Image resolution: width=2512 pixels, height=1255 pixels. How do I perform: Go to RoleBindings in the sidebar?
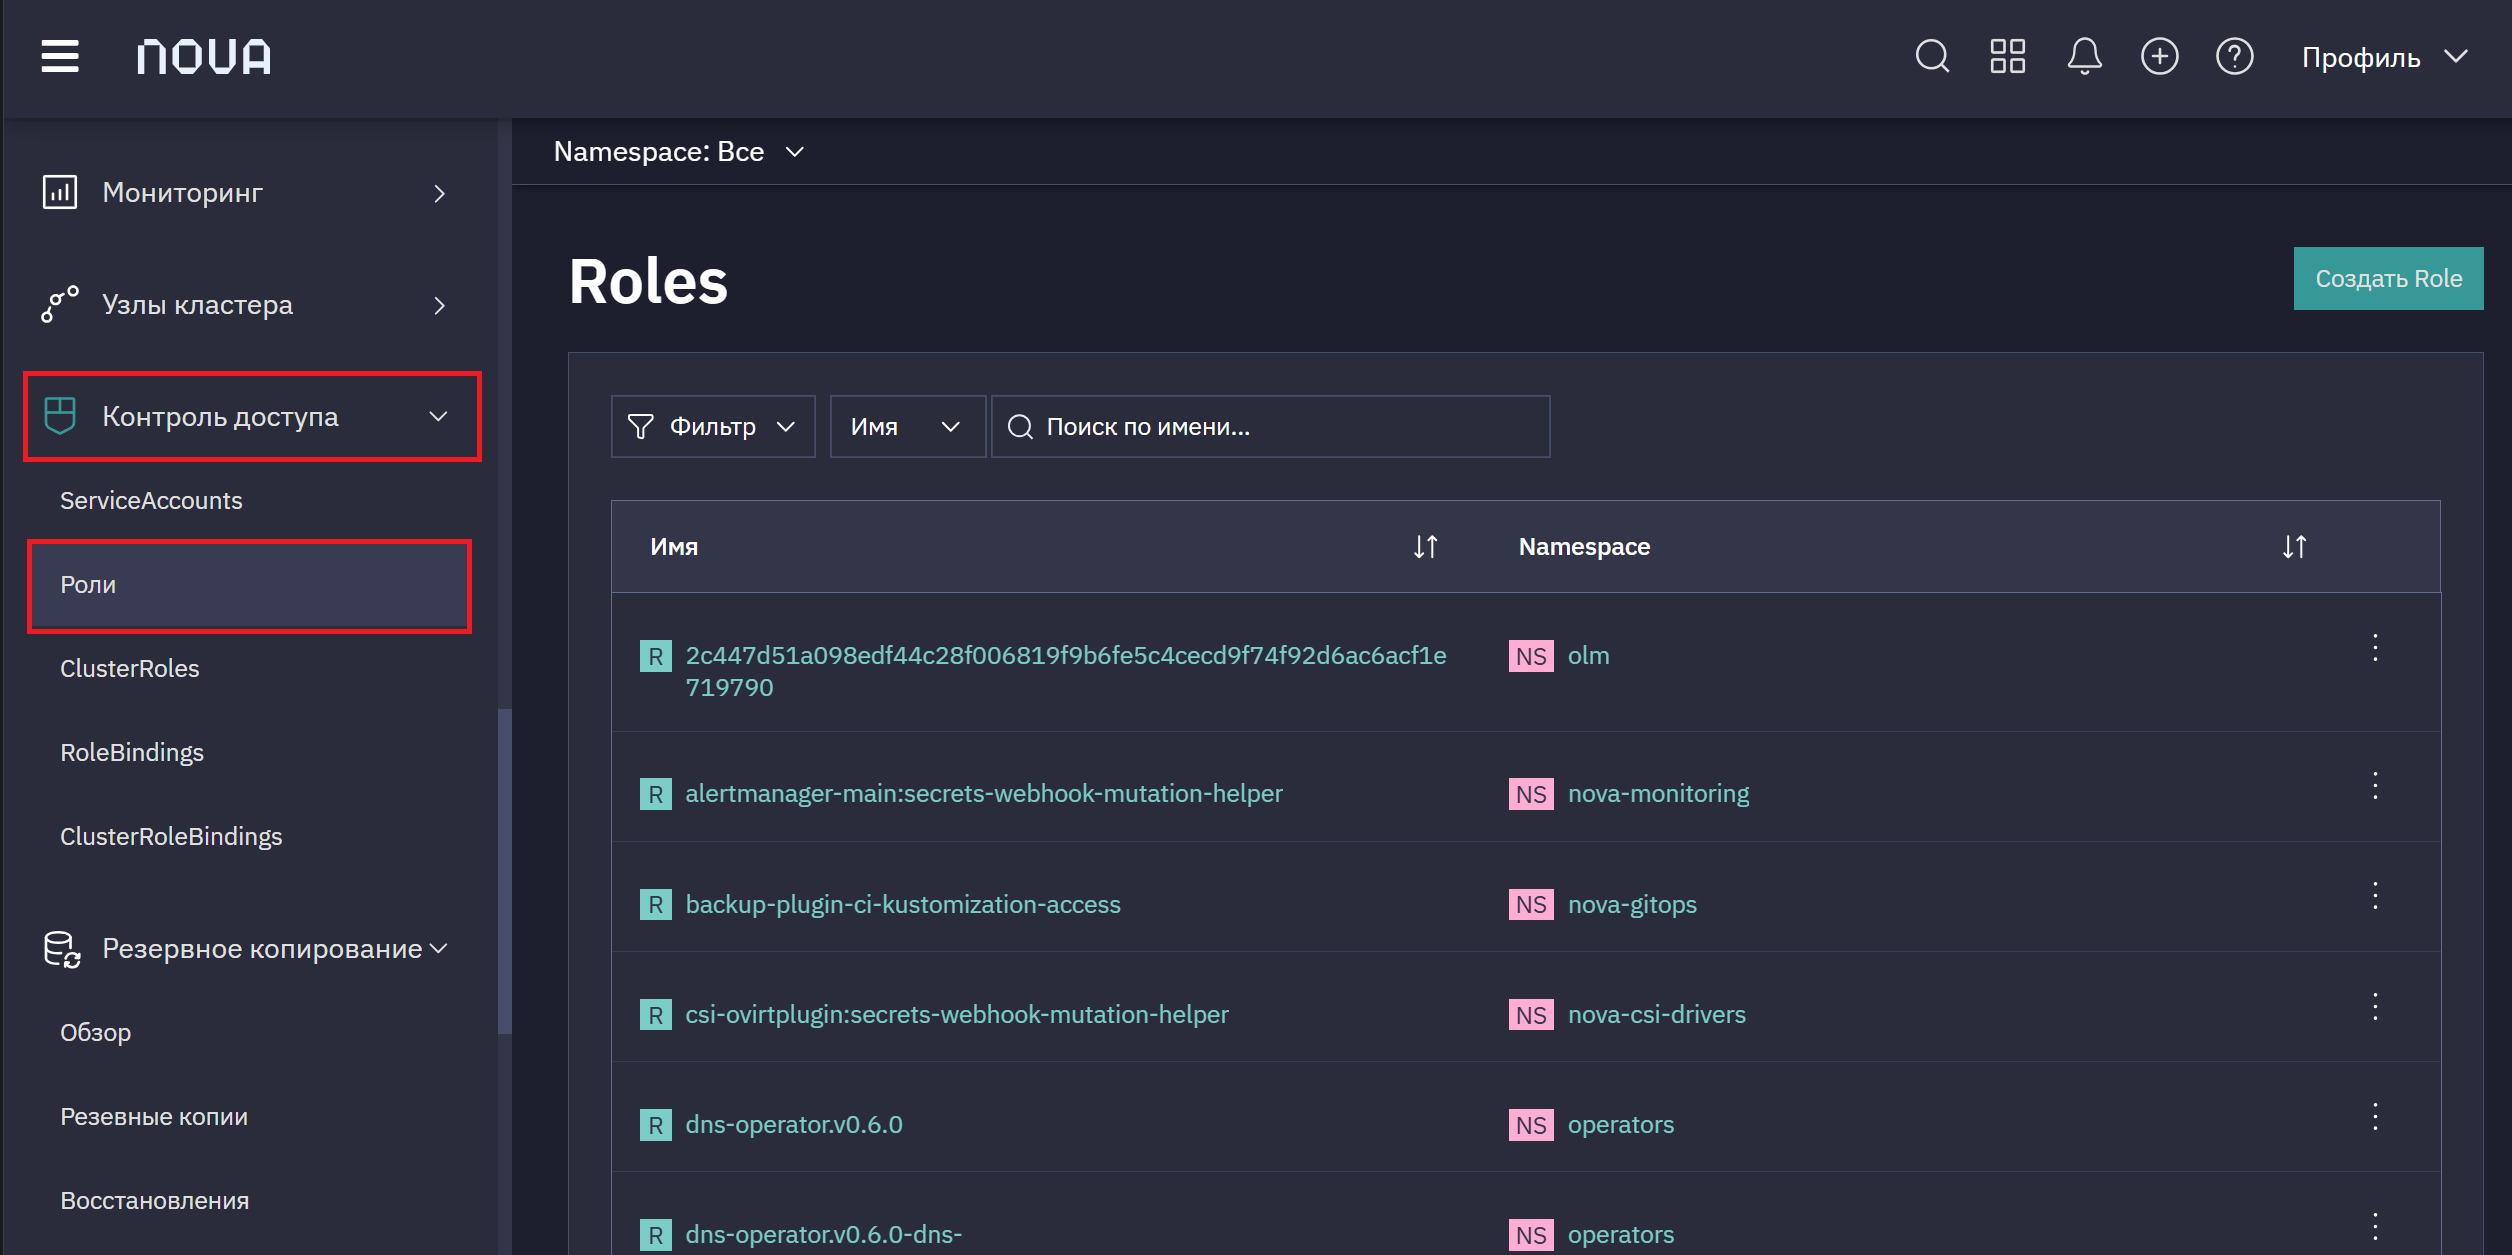(x=132, y=753)
